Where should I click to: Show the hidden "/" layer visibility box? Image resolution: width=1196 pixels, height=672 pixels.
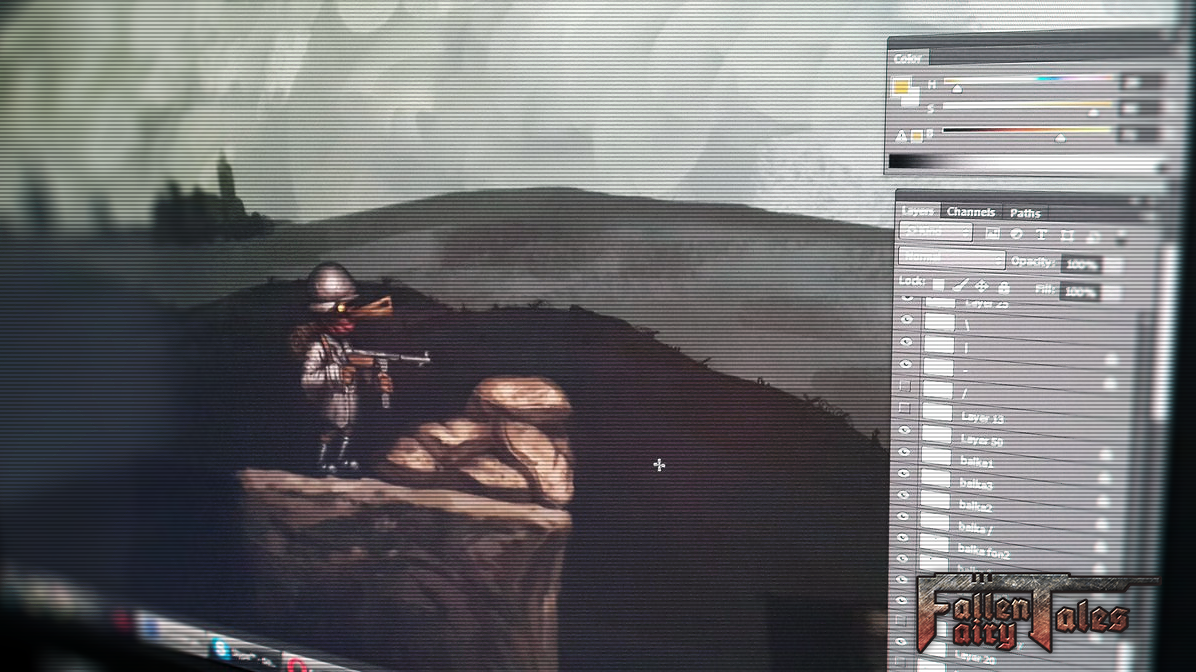[x=905, y=386]
